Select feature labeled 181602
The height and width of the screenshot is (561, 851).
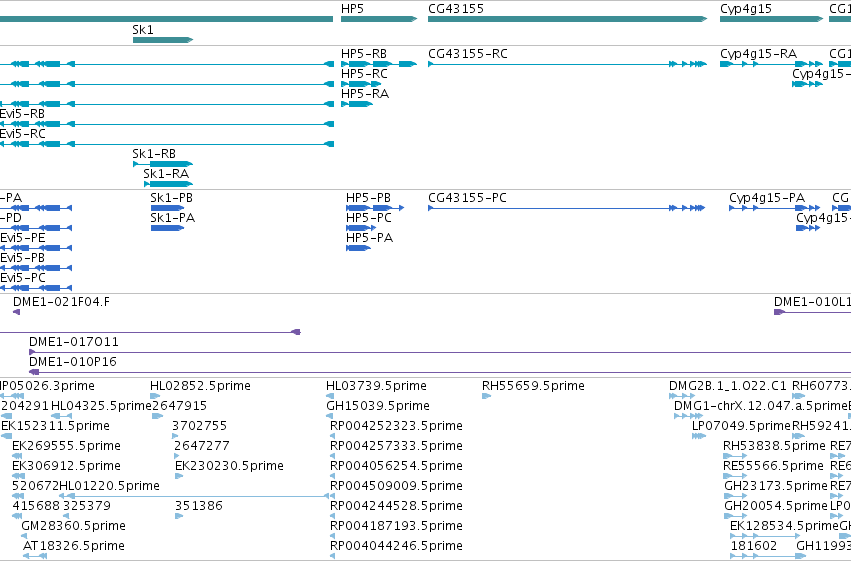[754, 547]
